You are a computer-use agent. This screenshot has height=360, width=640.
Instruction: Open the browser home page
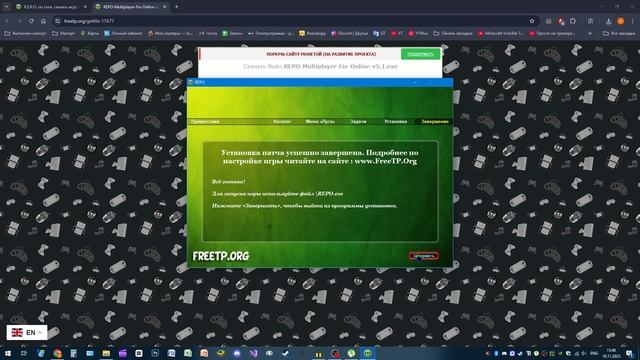(x=43, y=21)
